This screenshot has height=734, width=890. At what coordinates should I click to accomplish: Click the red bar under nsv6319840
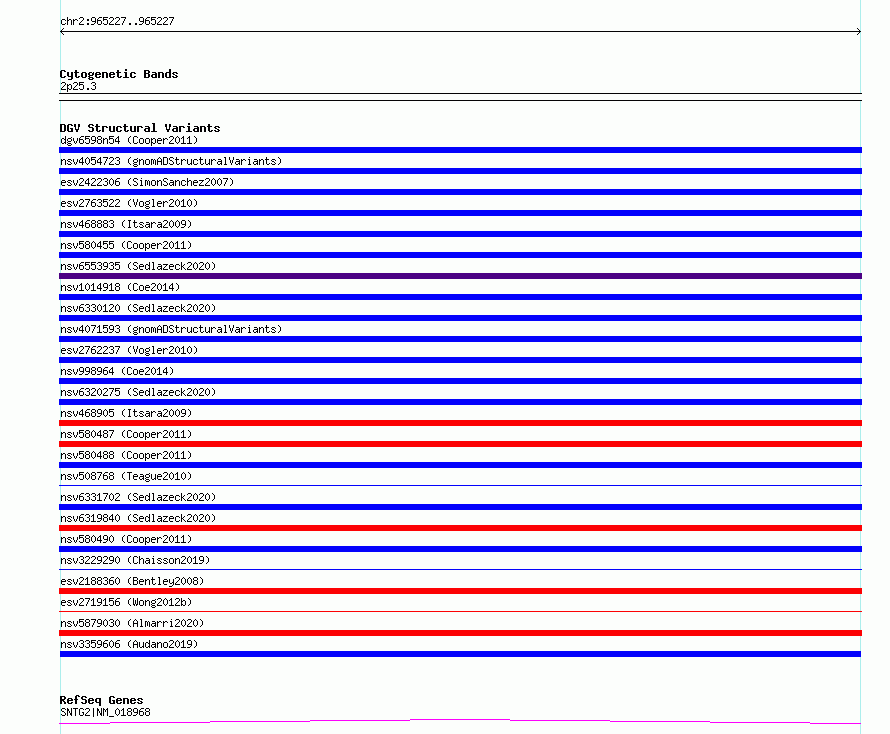[x=460, y=528]
